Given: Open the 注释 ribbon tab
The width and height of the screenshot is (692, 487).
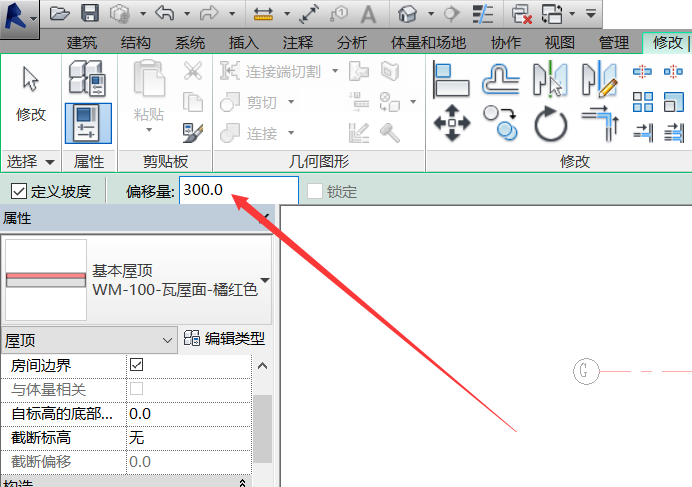Looking at the screenshot, I should [297, 43].
